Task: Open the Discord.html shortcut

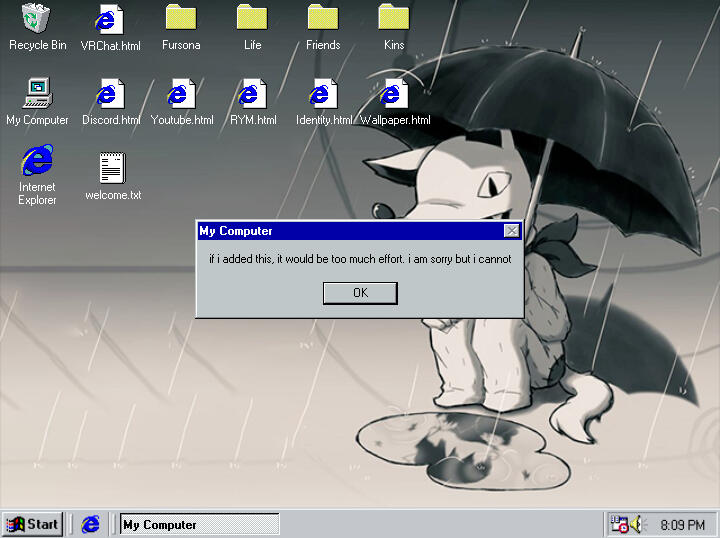Action: pos(110,94)
